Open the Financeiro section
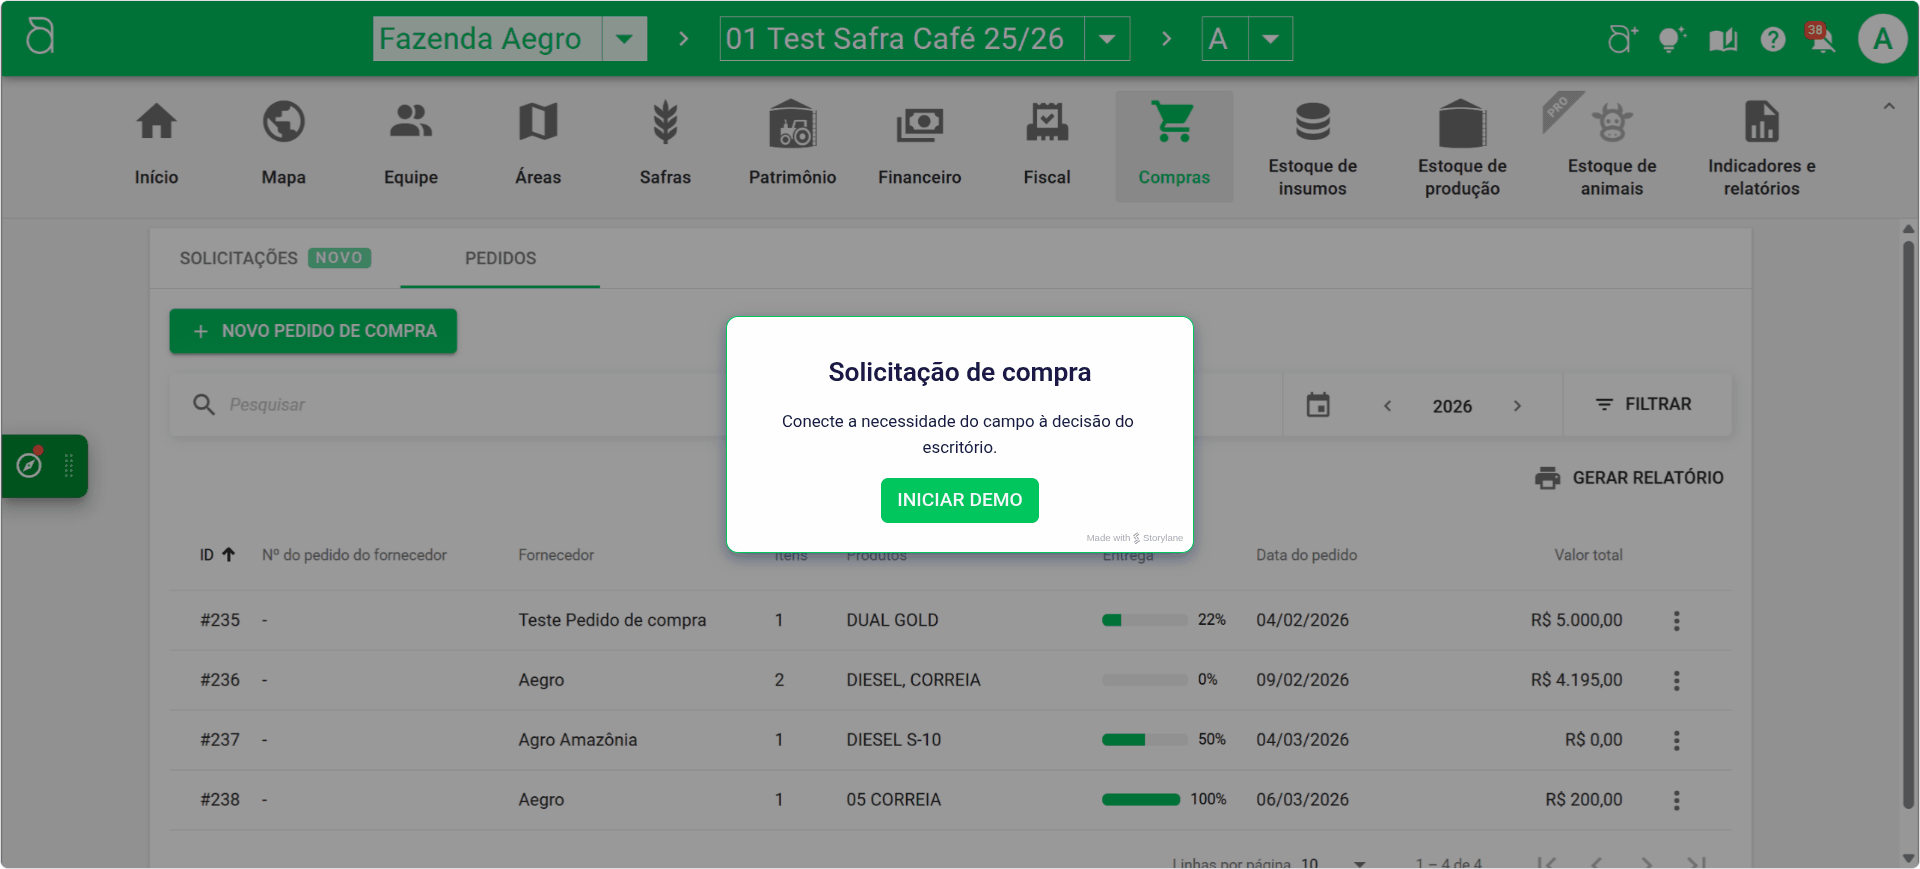Screen dimensions: 1920x869 [x=920, y=146]
